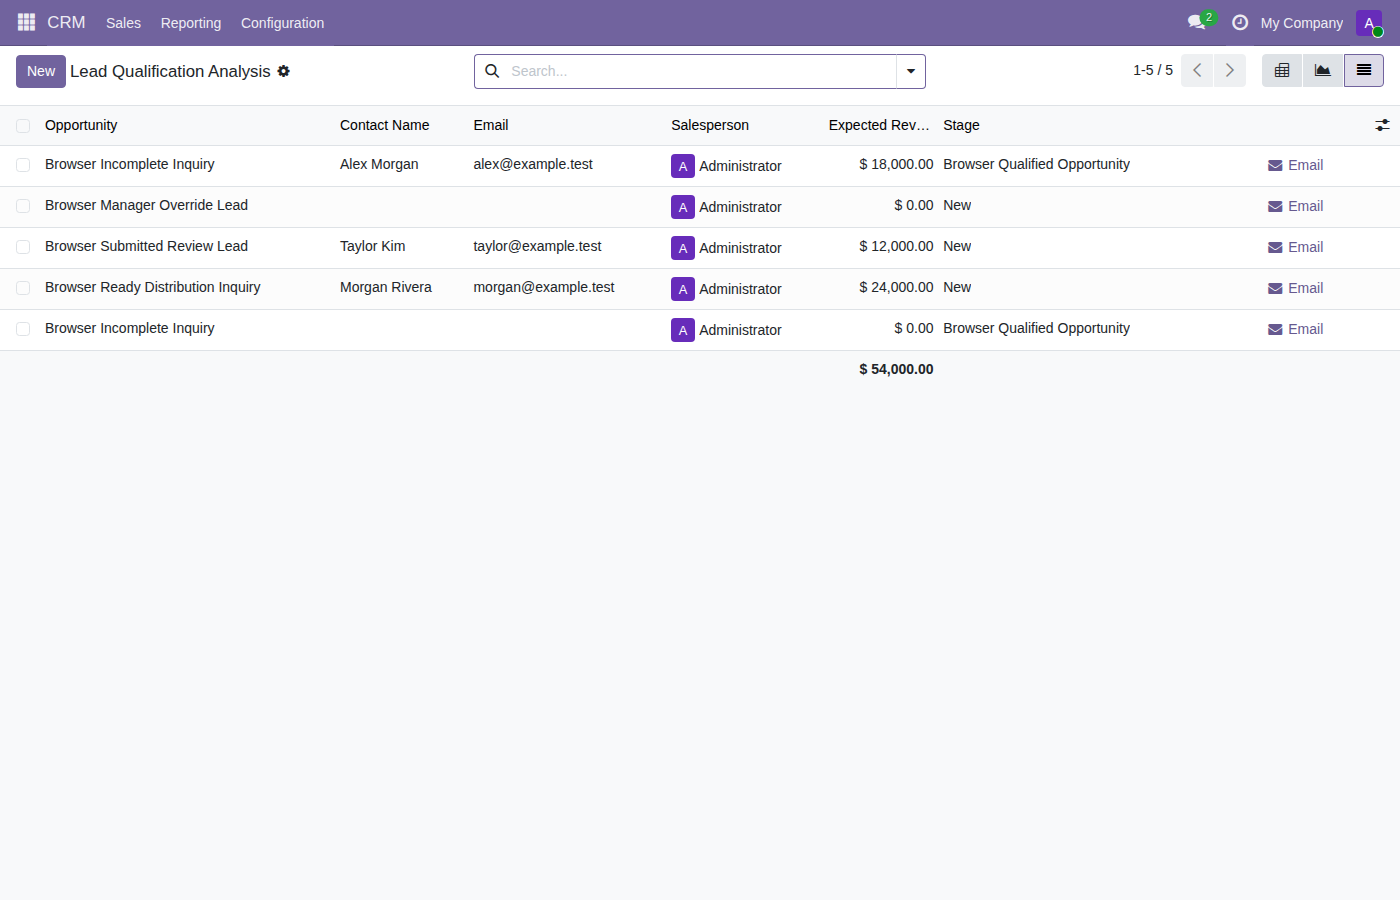1400x900 pixels.
Task: Check the last Browser Incomplete Inquiry row without contact
Action: click(23, 329)
